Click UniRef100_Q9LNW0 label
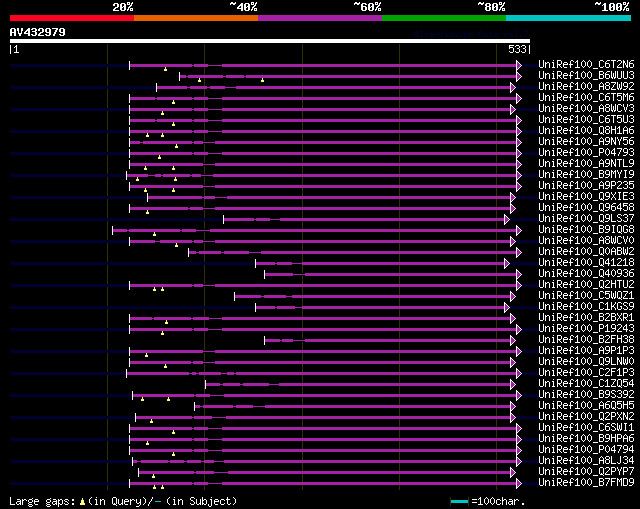The width and height of the screenshot is (640, 509). click(586, 362)
